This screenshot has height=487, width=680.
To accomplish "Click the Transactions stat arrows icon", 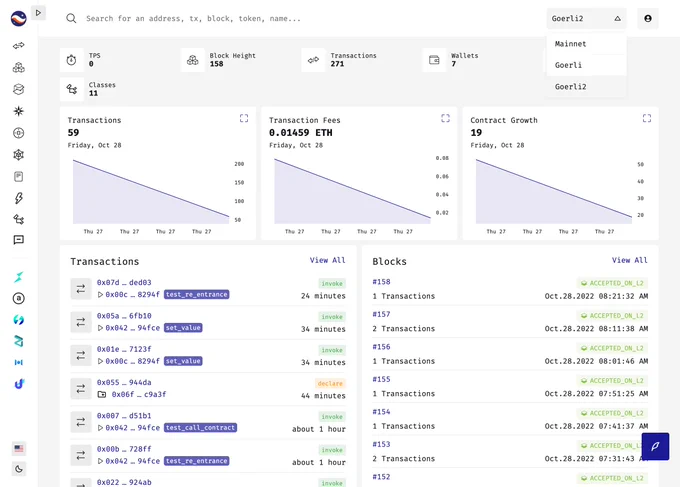I will tap(313, 60).
